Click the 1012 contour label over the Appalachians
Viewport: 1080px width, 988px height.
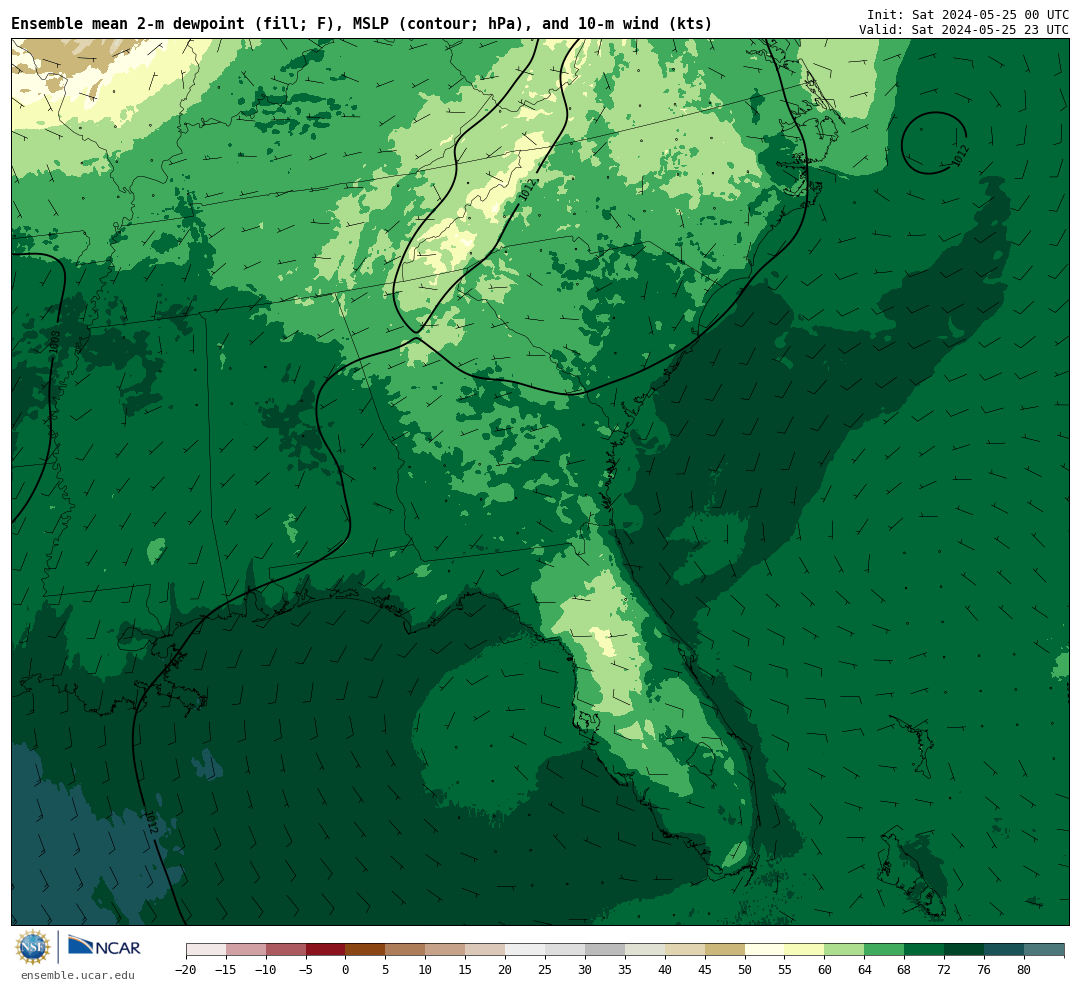527,190
